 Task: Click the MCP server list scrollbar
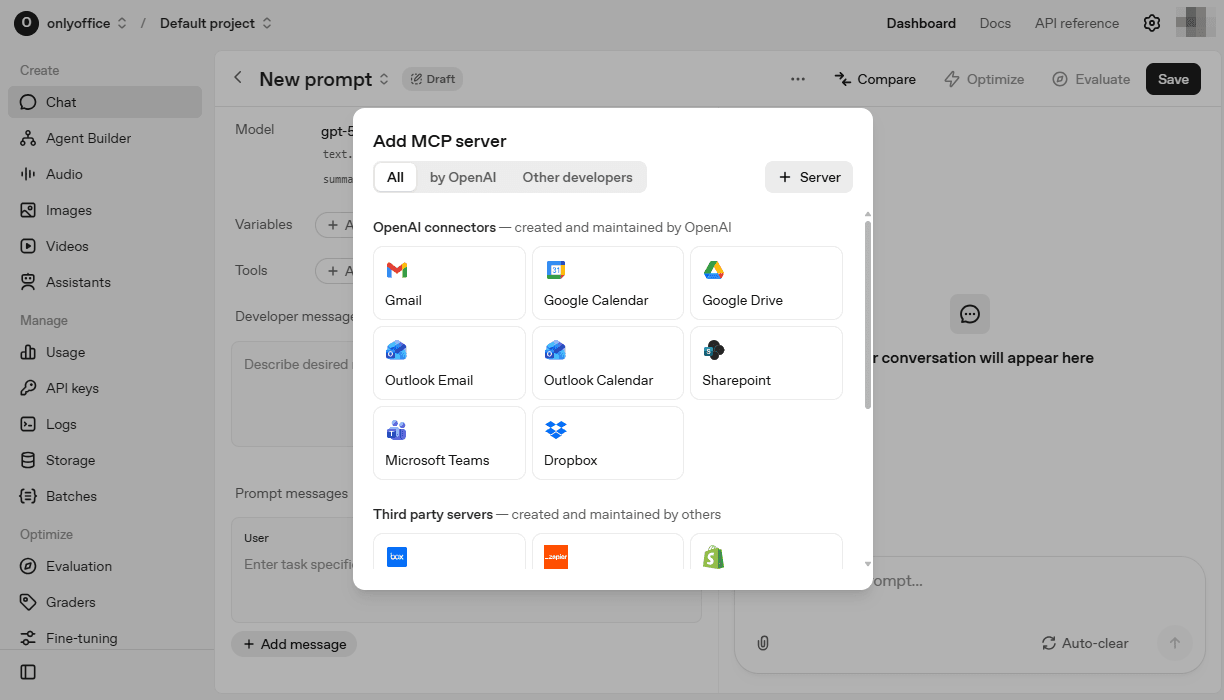pos(867,315)
